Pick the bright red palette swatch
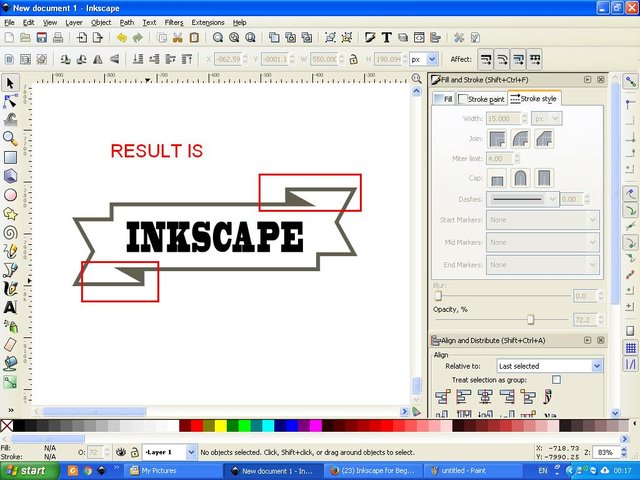Viewport: 640px width, 480px height. (x=197, y=426)
